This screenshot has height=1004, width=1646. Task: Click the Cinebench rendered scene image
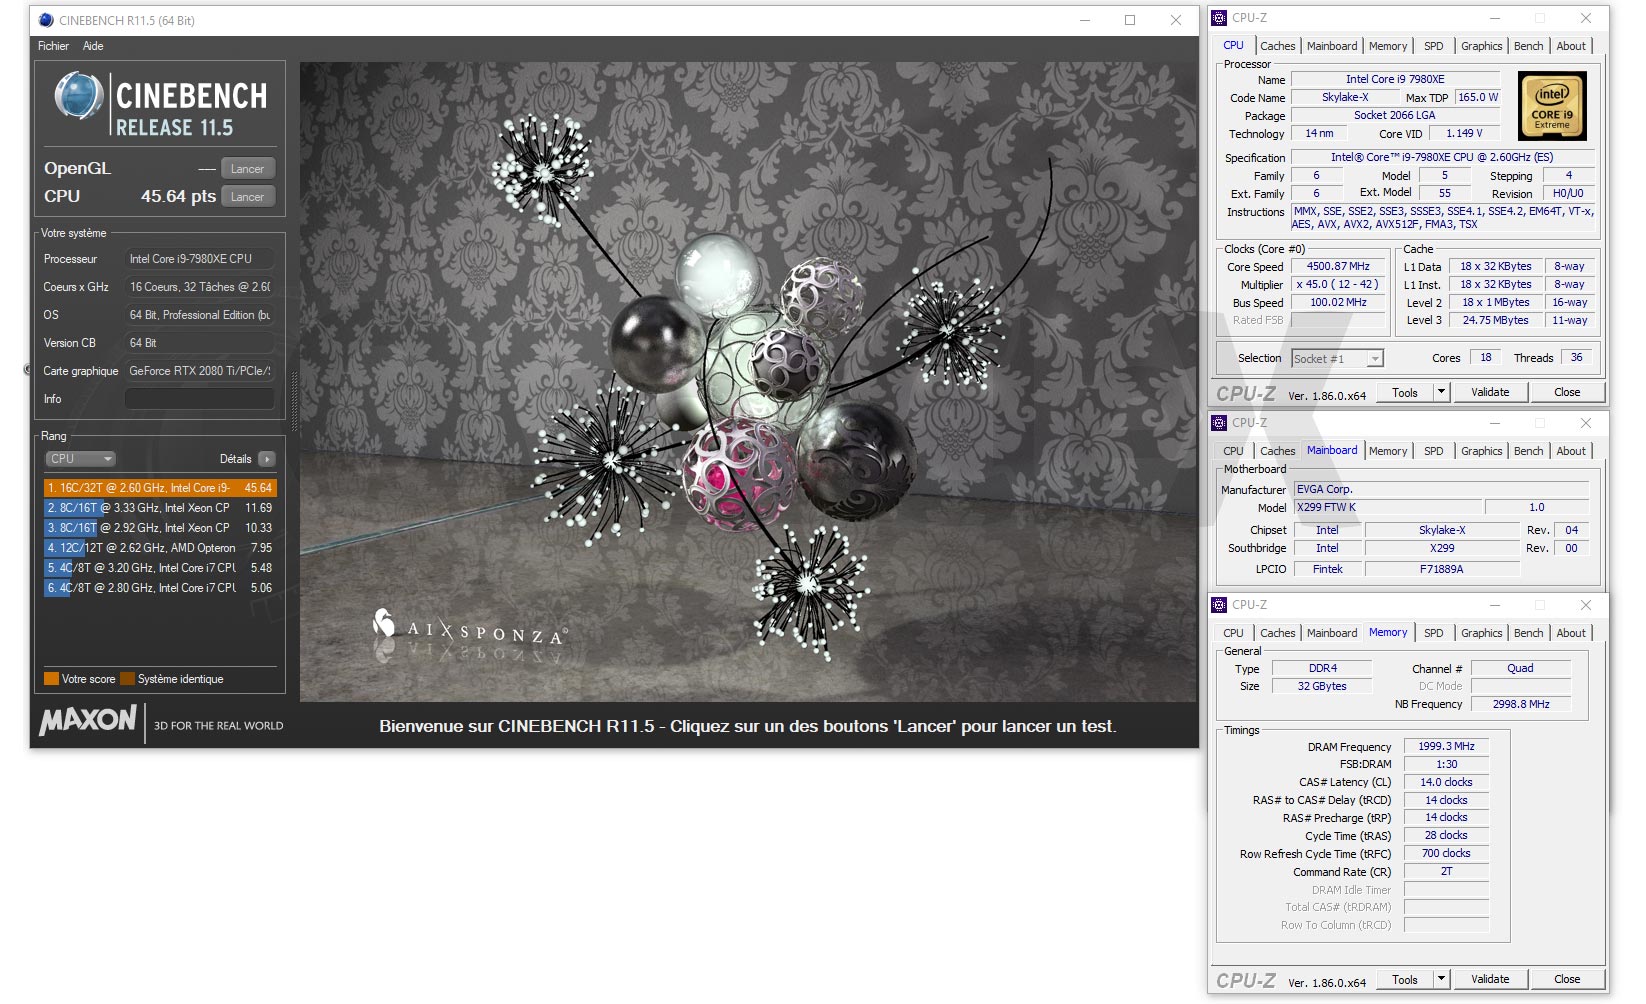(x=748, y=382)
